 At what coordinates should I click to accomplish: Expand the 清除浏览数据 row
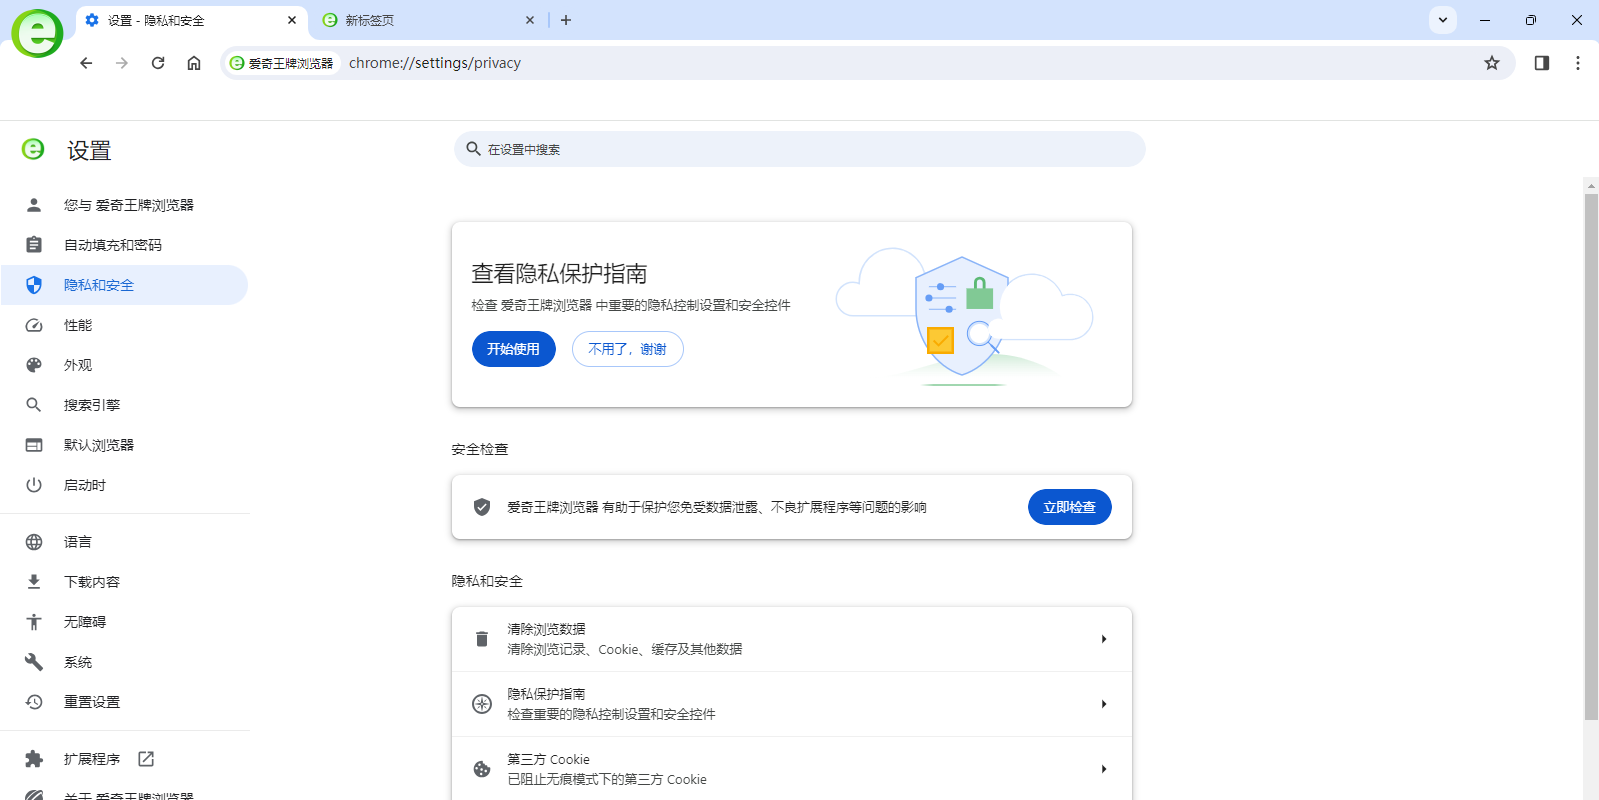click(1103, 639)
